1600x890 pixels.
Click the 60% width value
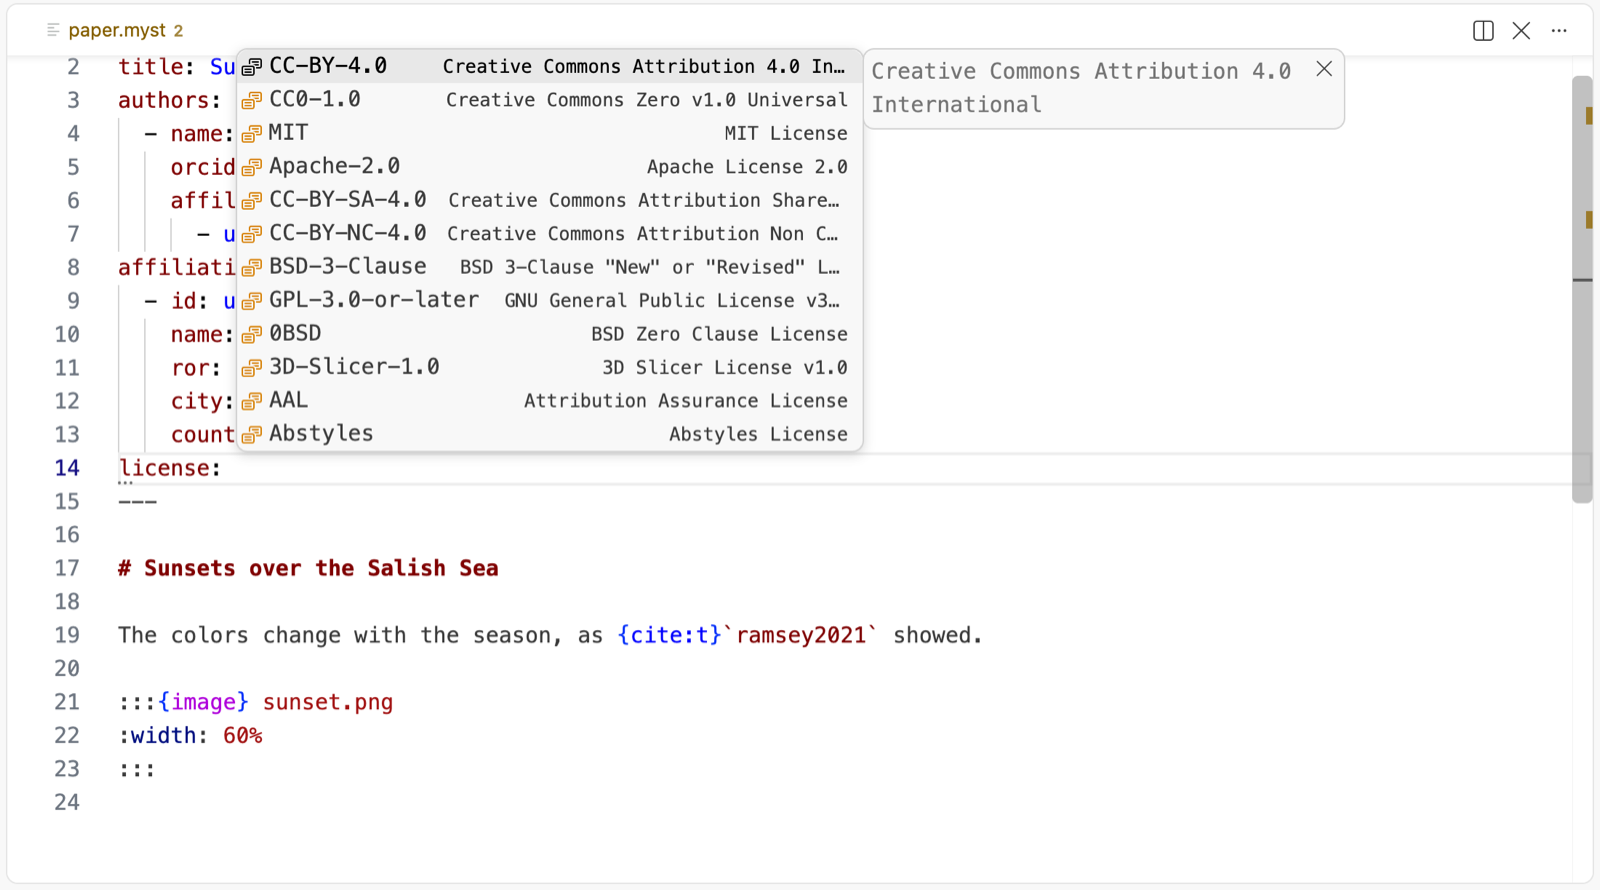tap(243, 736)
